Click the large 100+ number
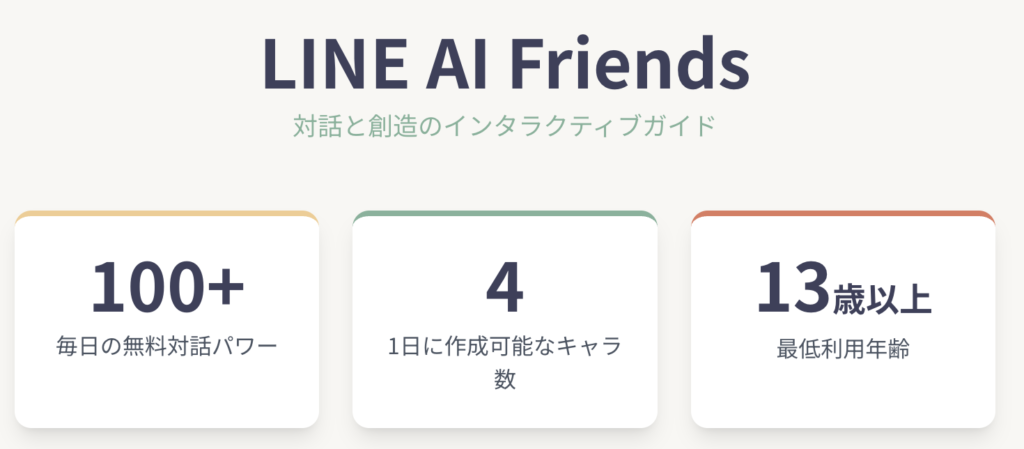The height and width of the screenshot is (449, 1024). click(168, 287)
